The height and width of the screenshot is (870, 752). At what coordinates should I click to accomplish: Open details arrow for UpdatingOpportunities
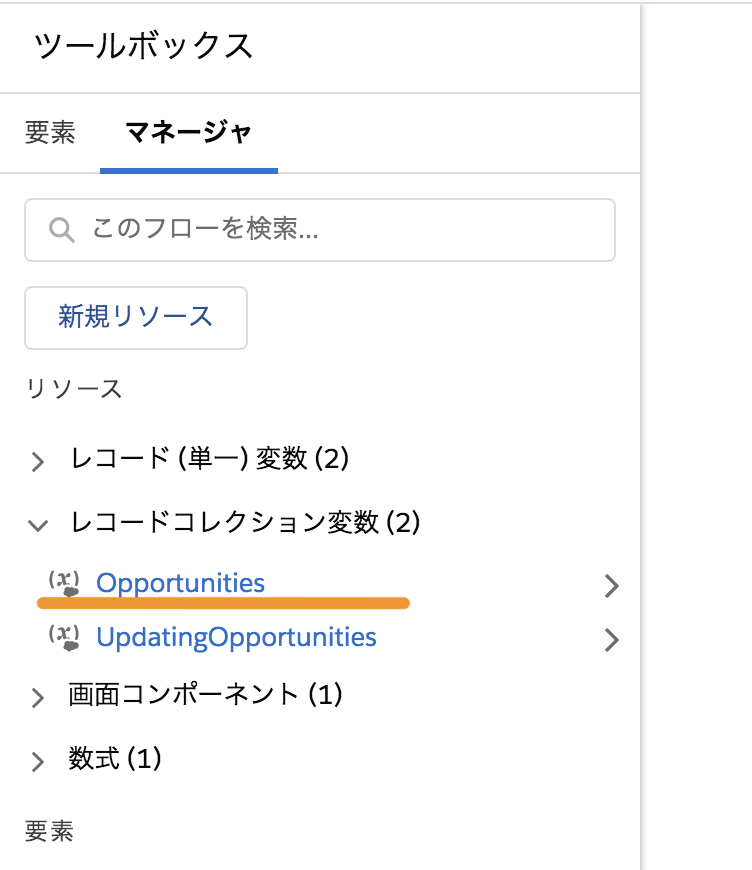(612, 640)
